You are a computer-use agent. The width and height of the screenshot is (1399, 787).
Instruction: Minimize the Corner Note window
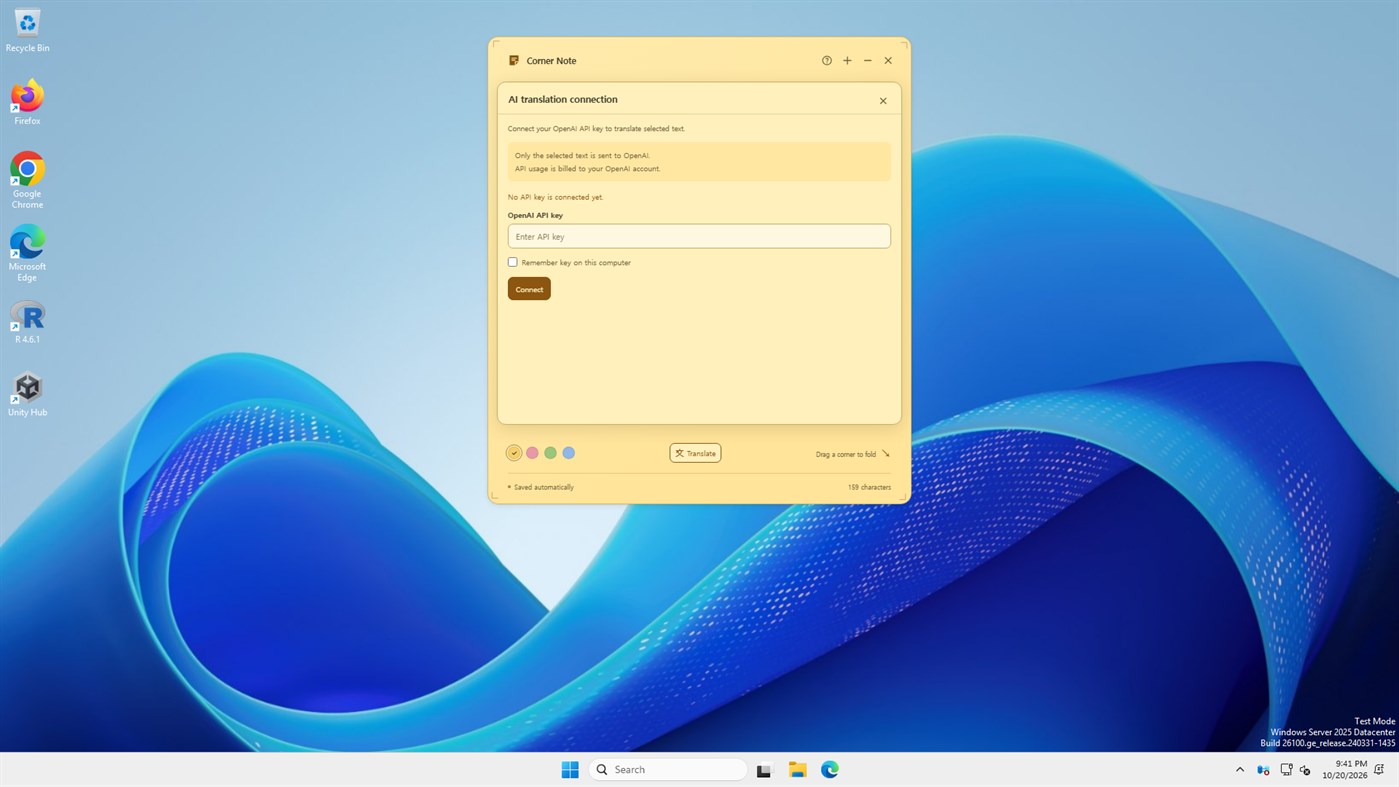868,61
